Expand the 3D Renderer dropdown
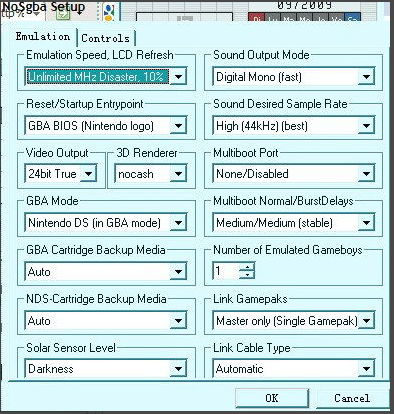 coord(178,174)
